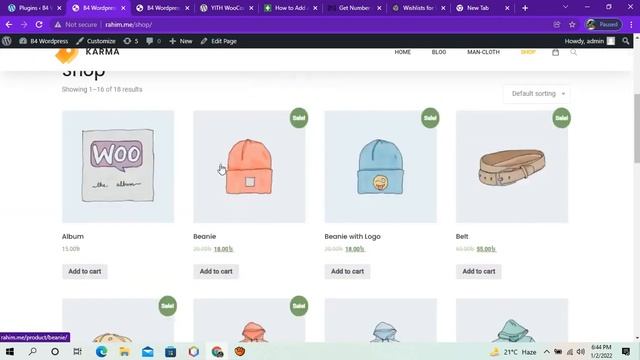Image resolution: width=640 pixels, height=360 pixels.
Task: Click the browser back arrow
Action: point(9,24)
